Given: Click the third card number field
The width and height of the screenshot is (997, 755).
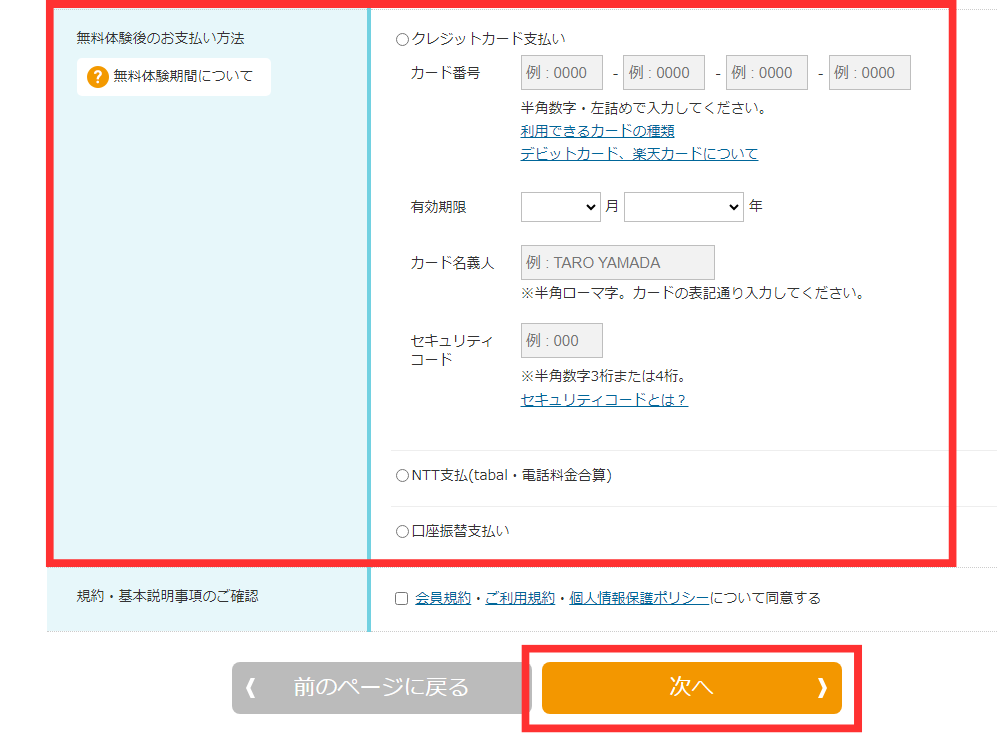Looking at the screenshot, I should point(767,73).
